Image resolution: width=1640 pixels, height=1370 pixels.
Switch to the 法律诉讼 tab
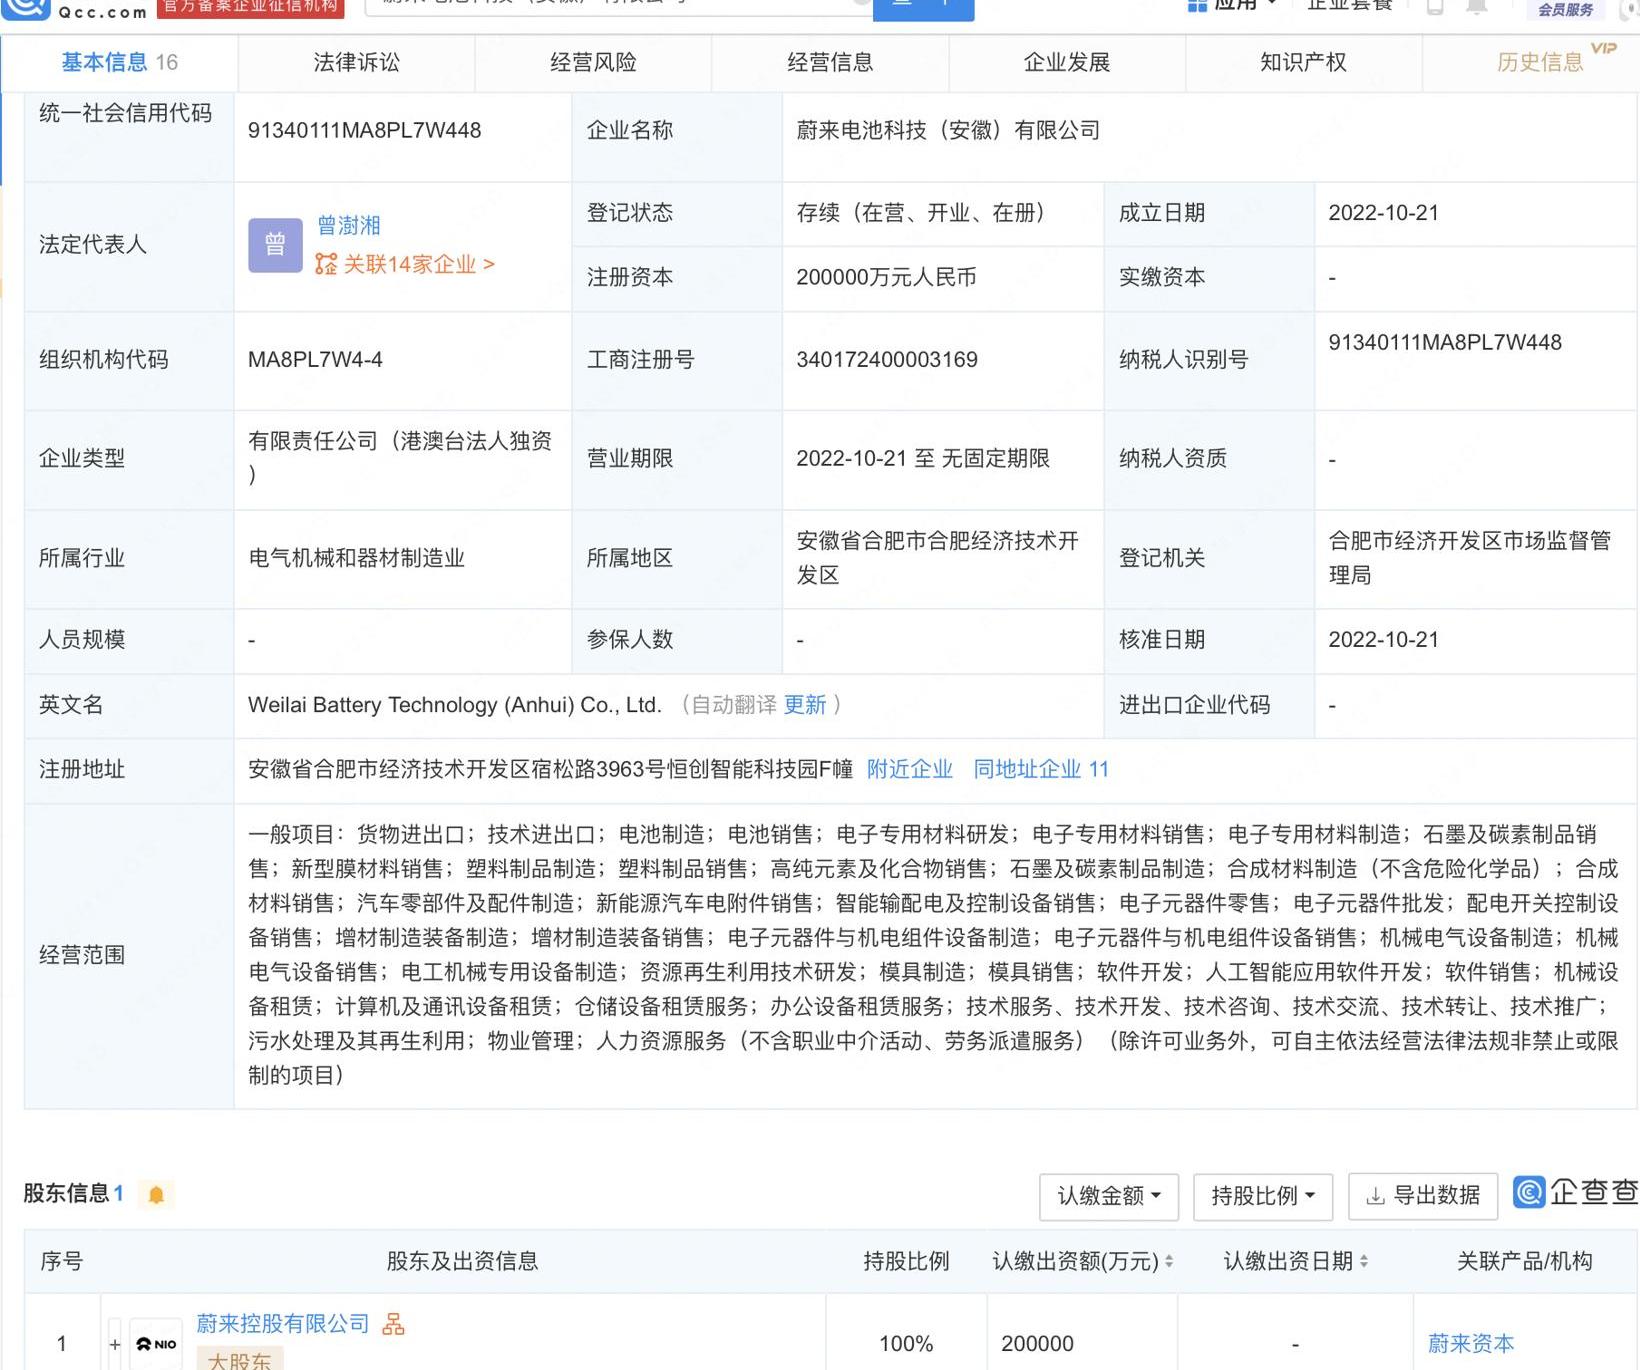pyautogui.click(x=356, y=62)
